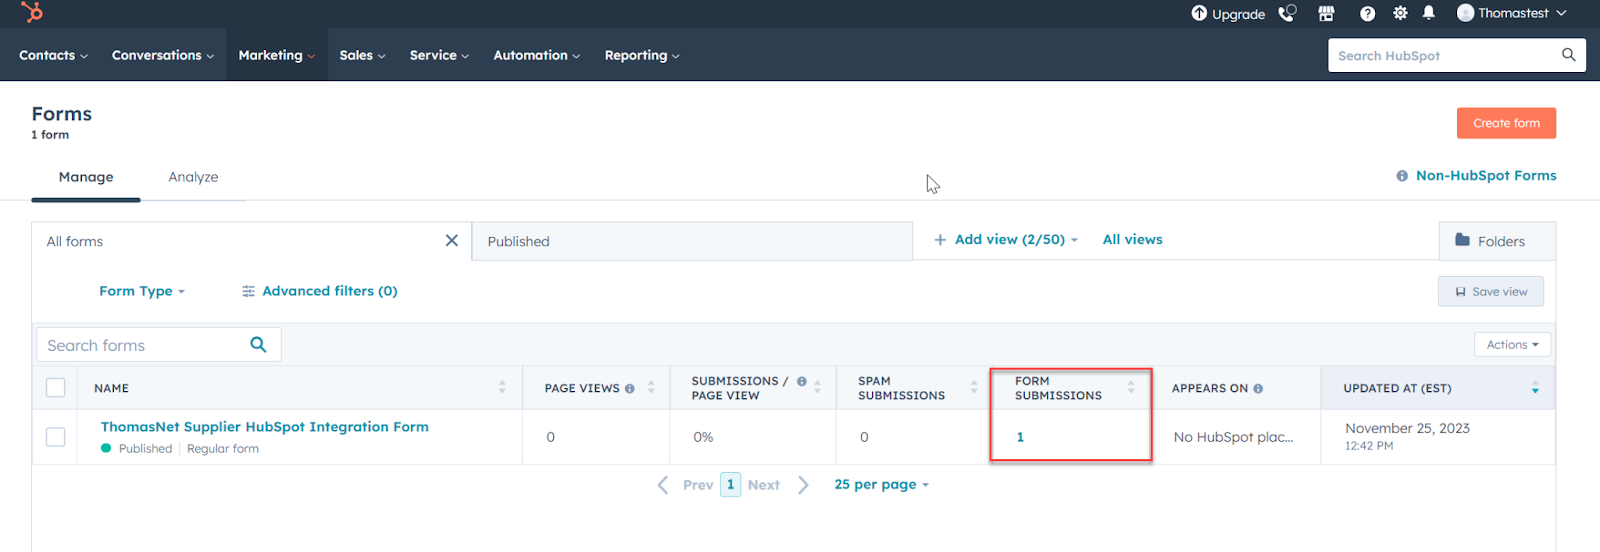
Task: Click the Folders folder icon
Action: [x=1463, y=240]
